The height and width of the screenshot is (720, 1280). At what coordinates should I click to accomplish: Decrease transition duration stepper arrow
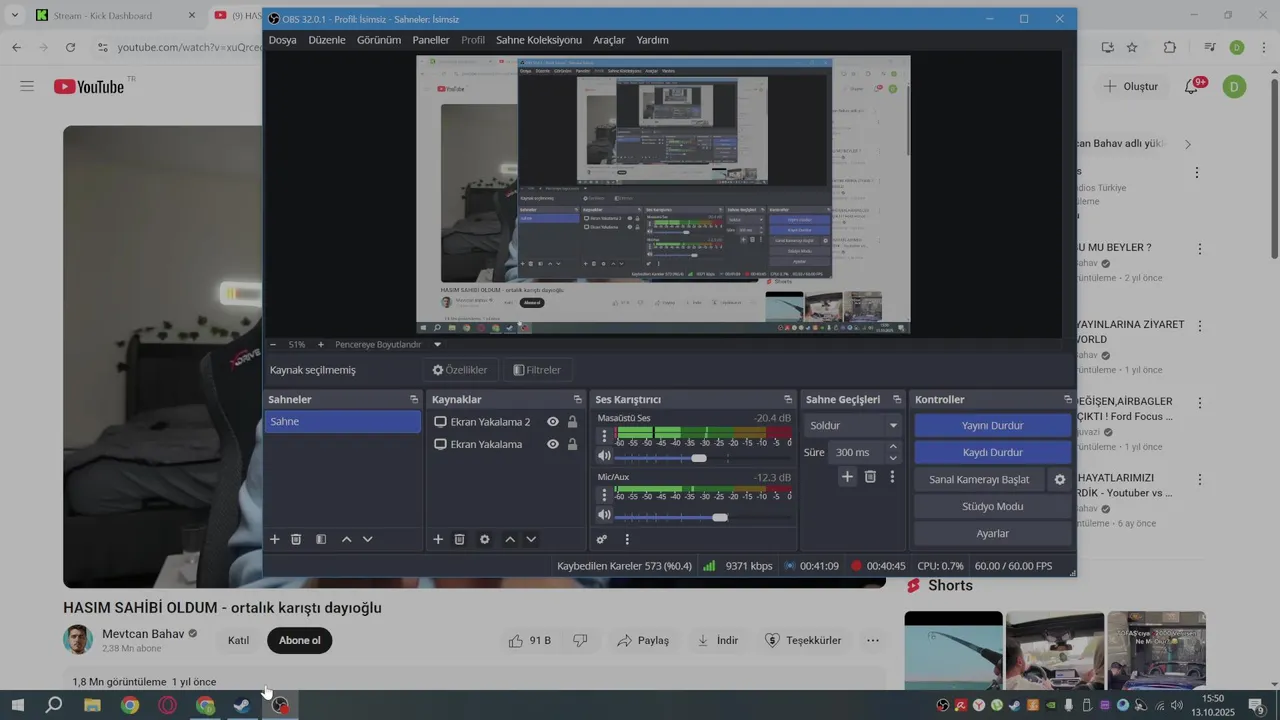point(893,458)
